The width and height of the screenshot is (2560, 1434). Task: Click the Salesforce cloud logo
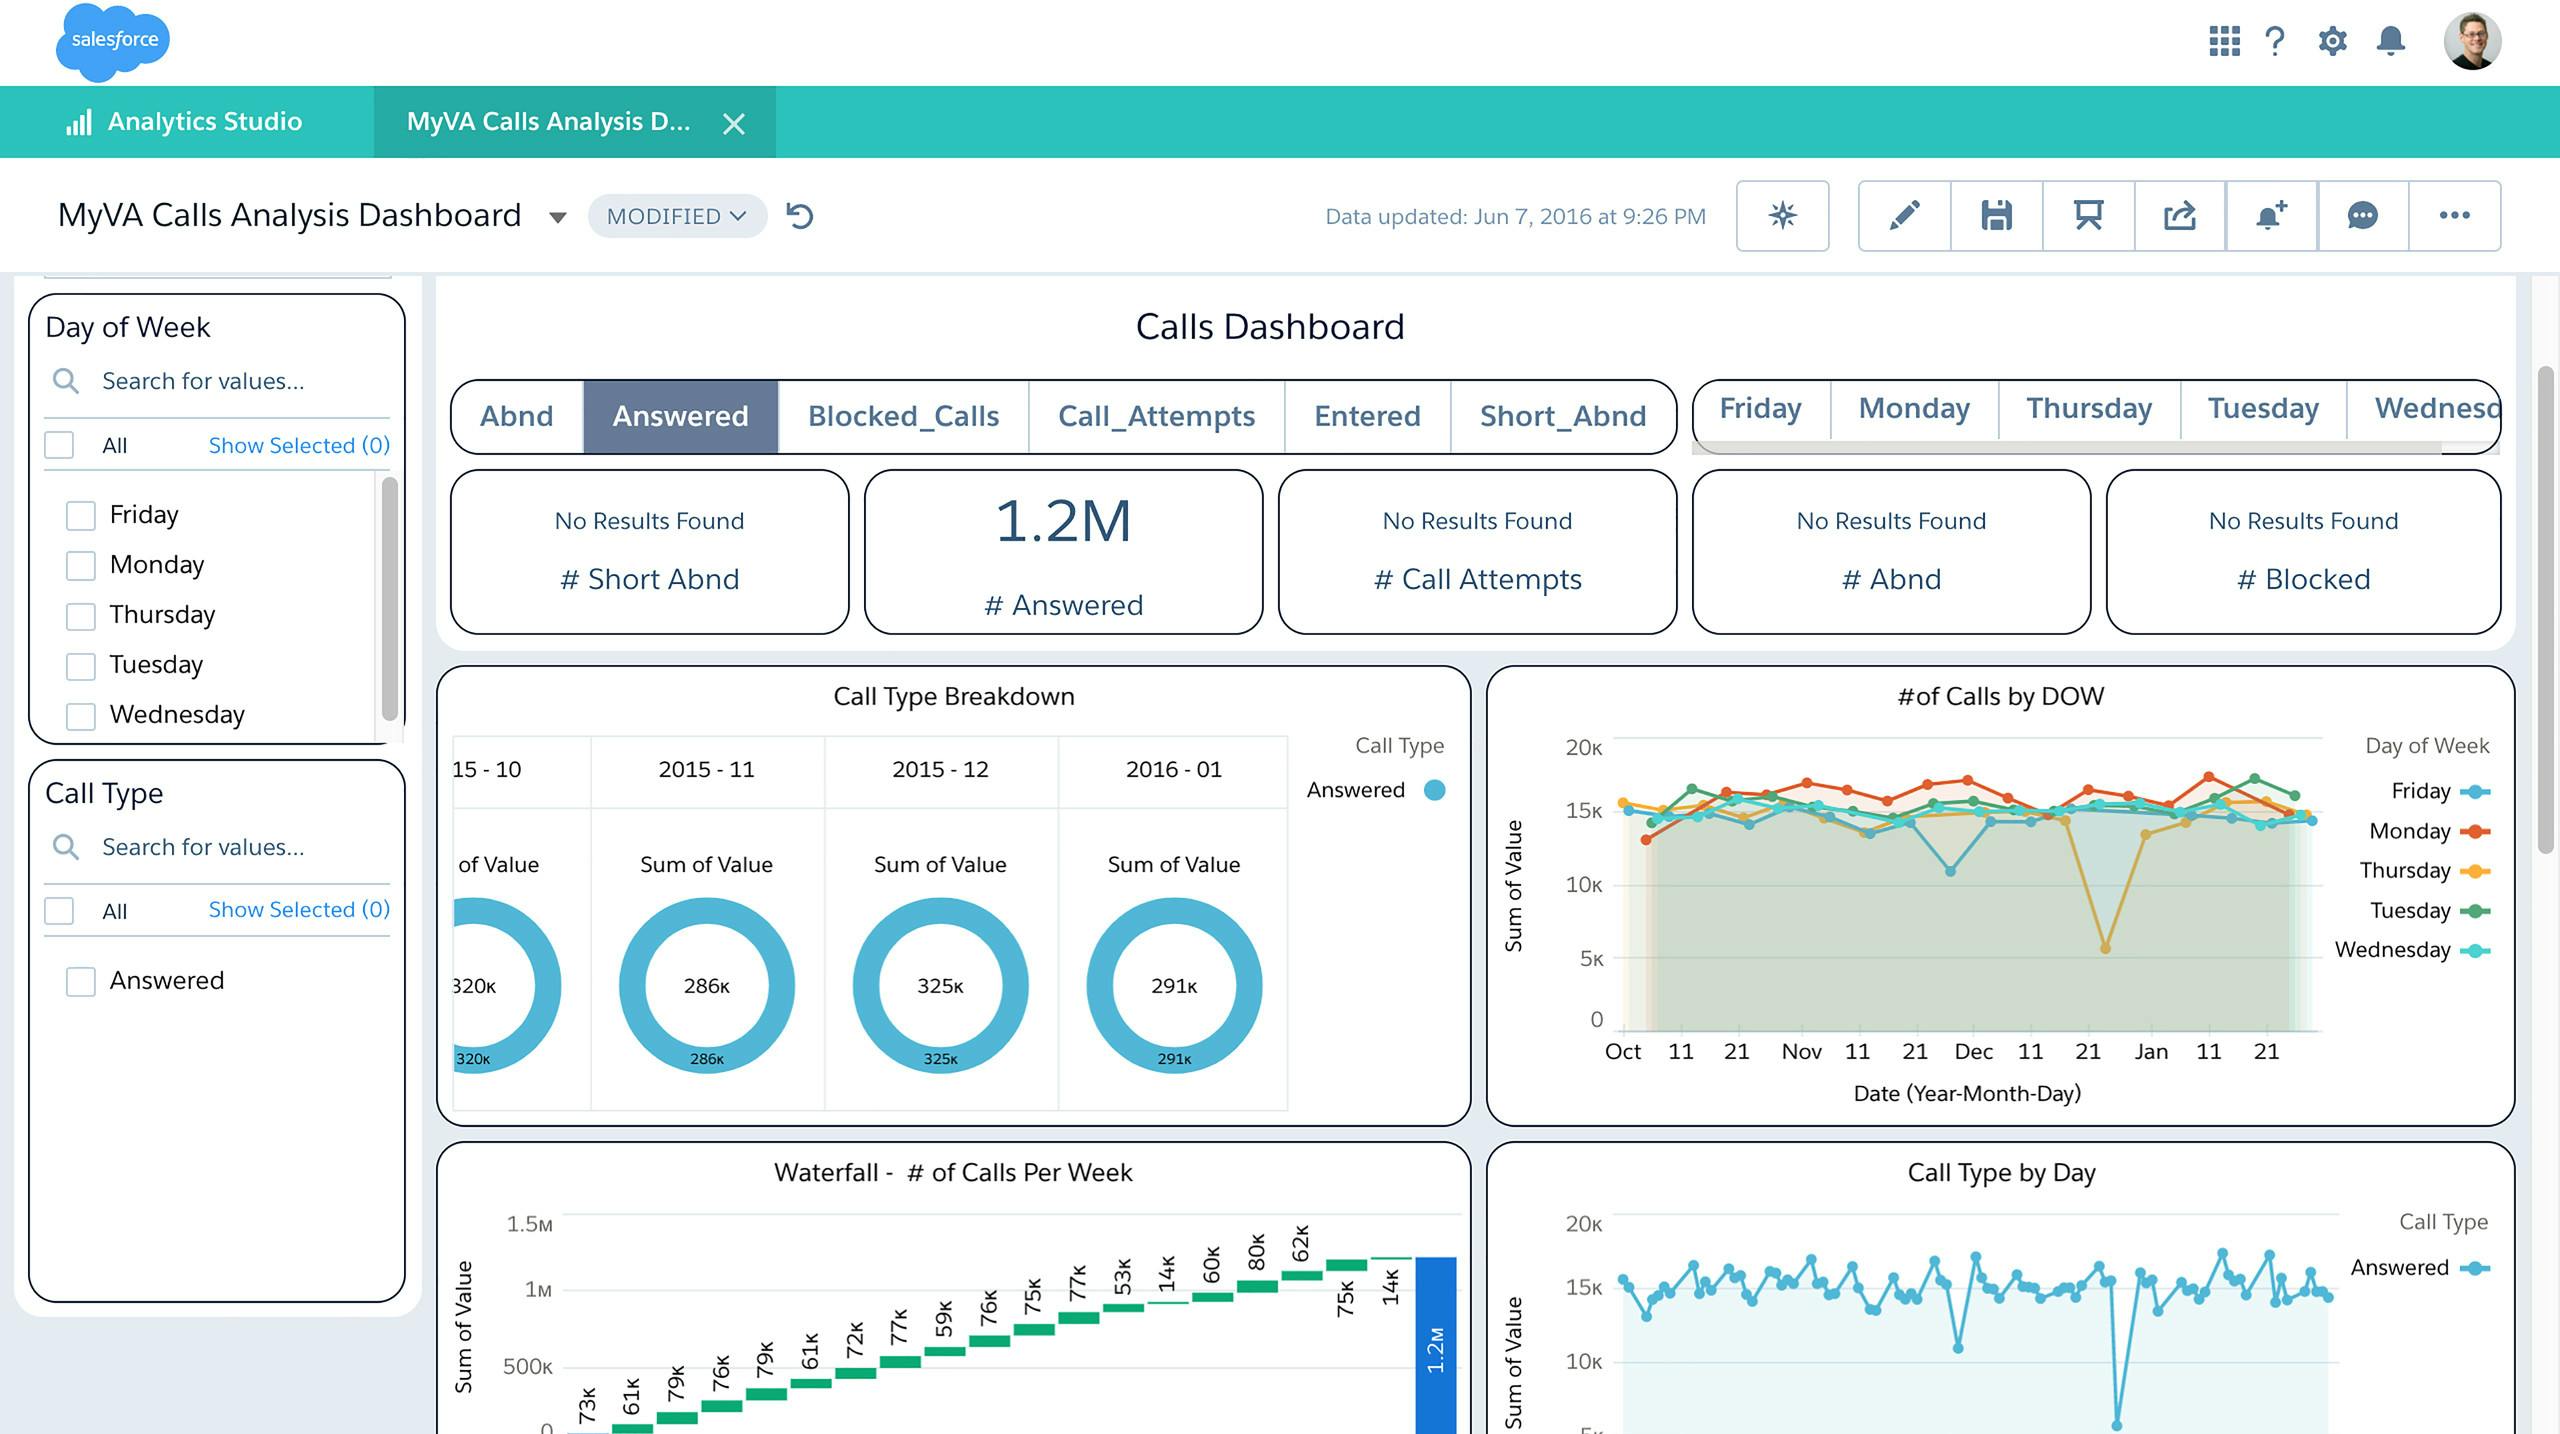(x=113, y=41)
